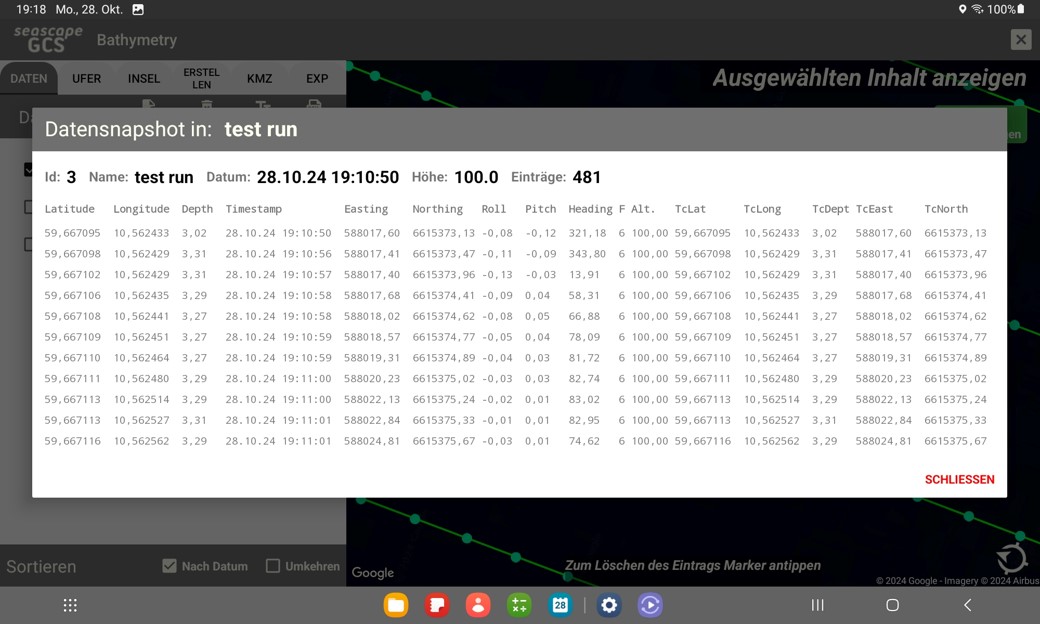Tap the Wi-Fi status icon
Screen dimensions: 1040x624
(x=977, y=9)
